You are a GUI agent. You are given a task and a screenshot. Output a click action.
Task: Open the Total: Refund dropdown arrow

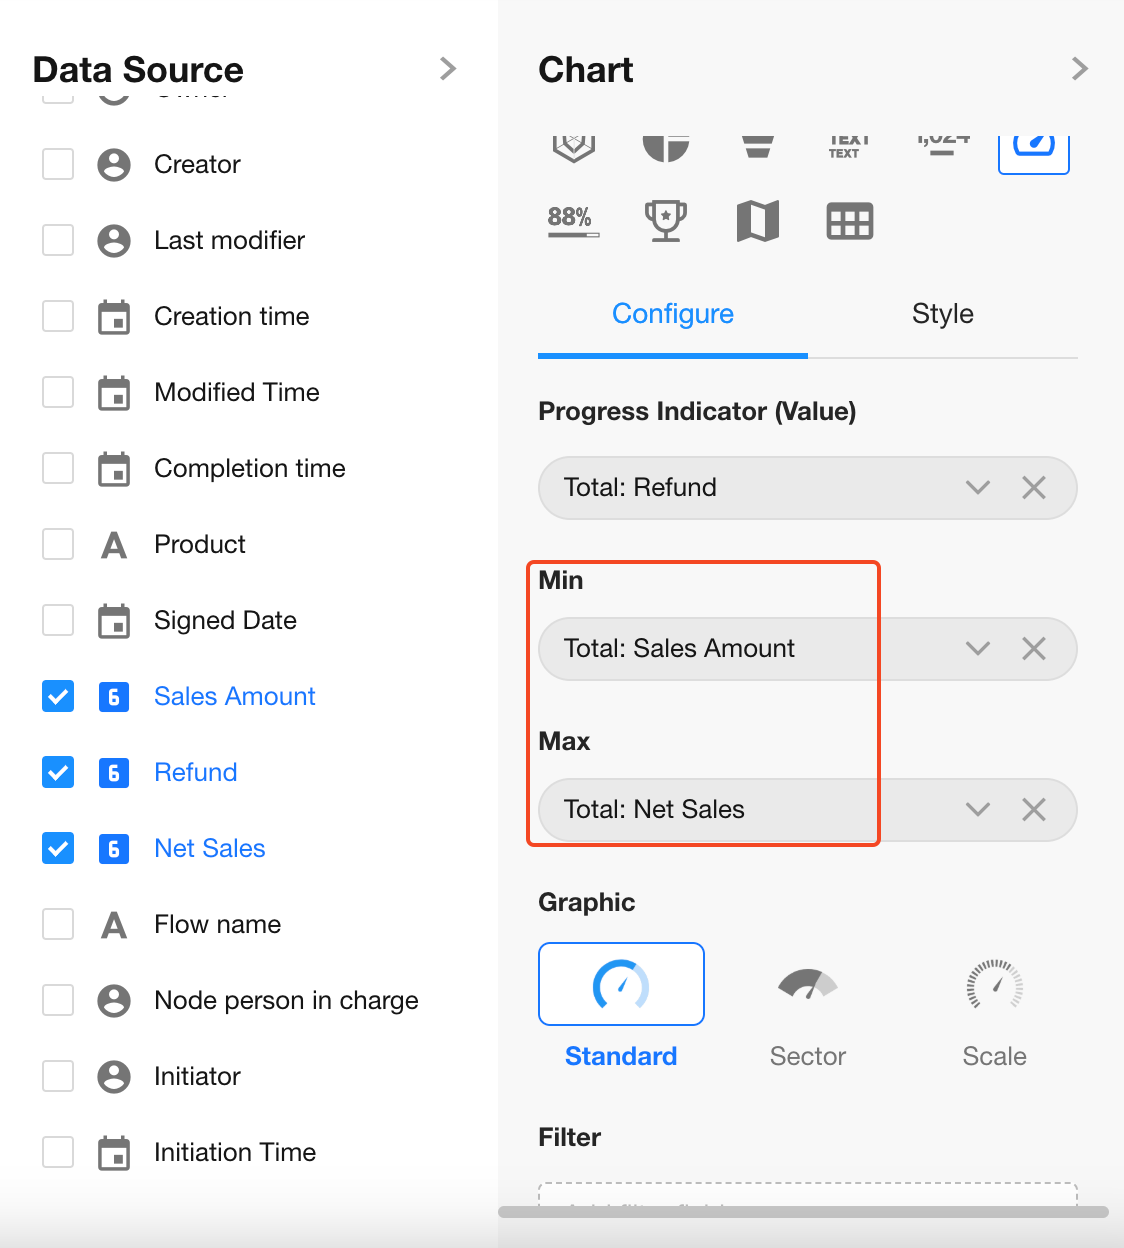click(x=978, y=488)
